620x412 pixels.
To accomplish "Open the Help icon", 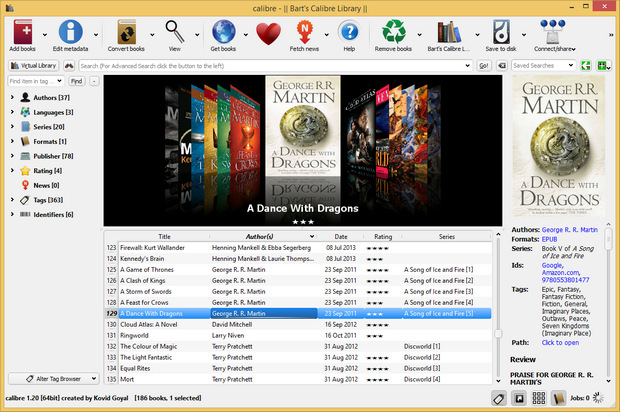I will [349, 32].
